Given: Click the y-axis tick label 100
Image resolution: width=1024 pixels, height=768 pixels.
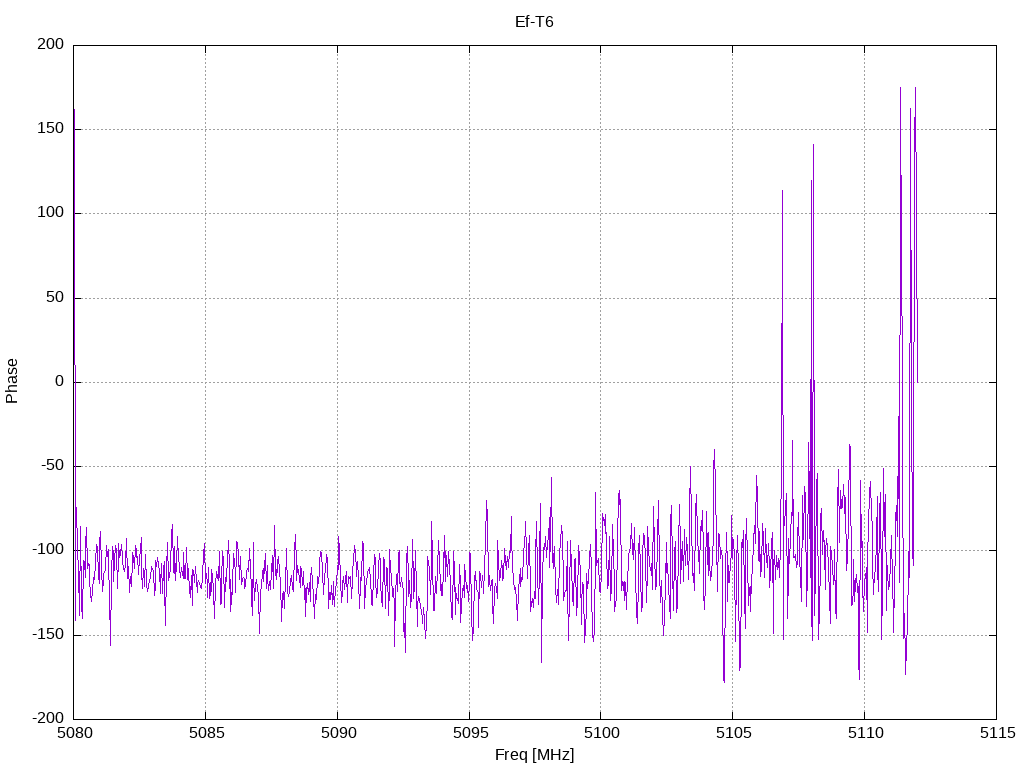Looking at the screenshot, I should point(51,213).
